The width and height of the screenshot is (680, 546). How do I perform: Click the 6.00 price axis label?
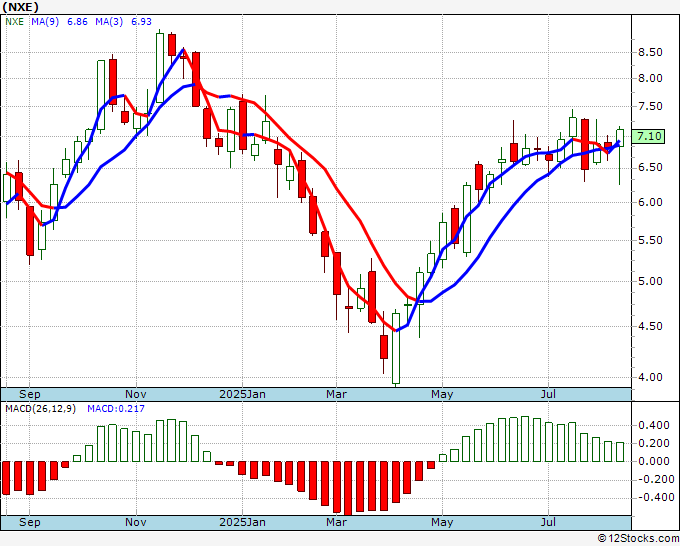[650, 202]
